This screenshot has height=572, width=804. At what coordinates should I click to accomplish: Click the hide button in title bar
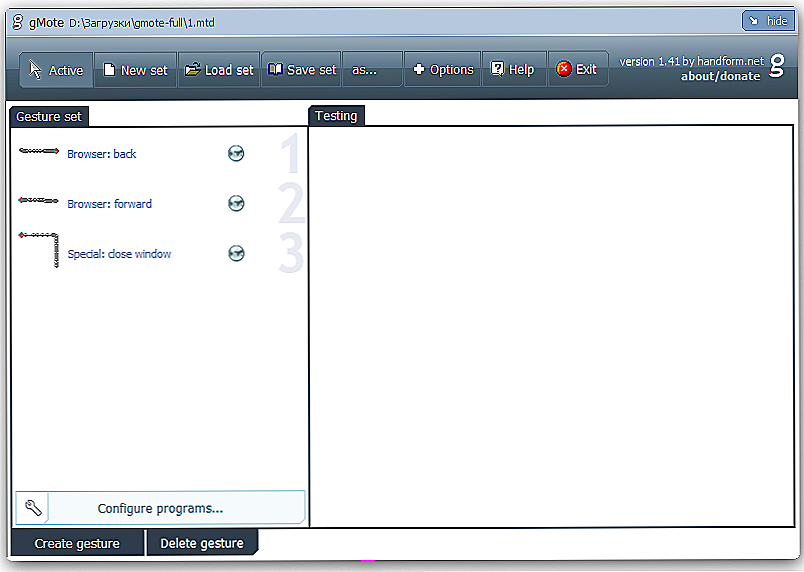click(768, 21)
